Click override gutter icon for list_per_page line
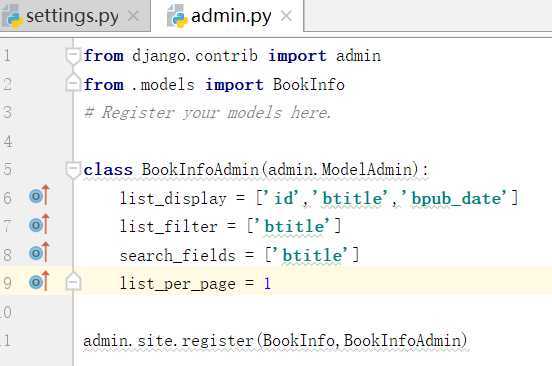This screenshot has width=552, height=366. click(x=39, y=281)
